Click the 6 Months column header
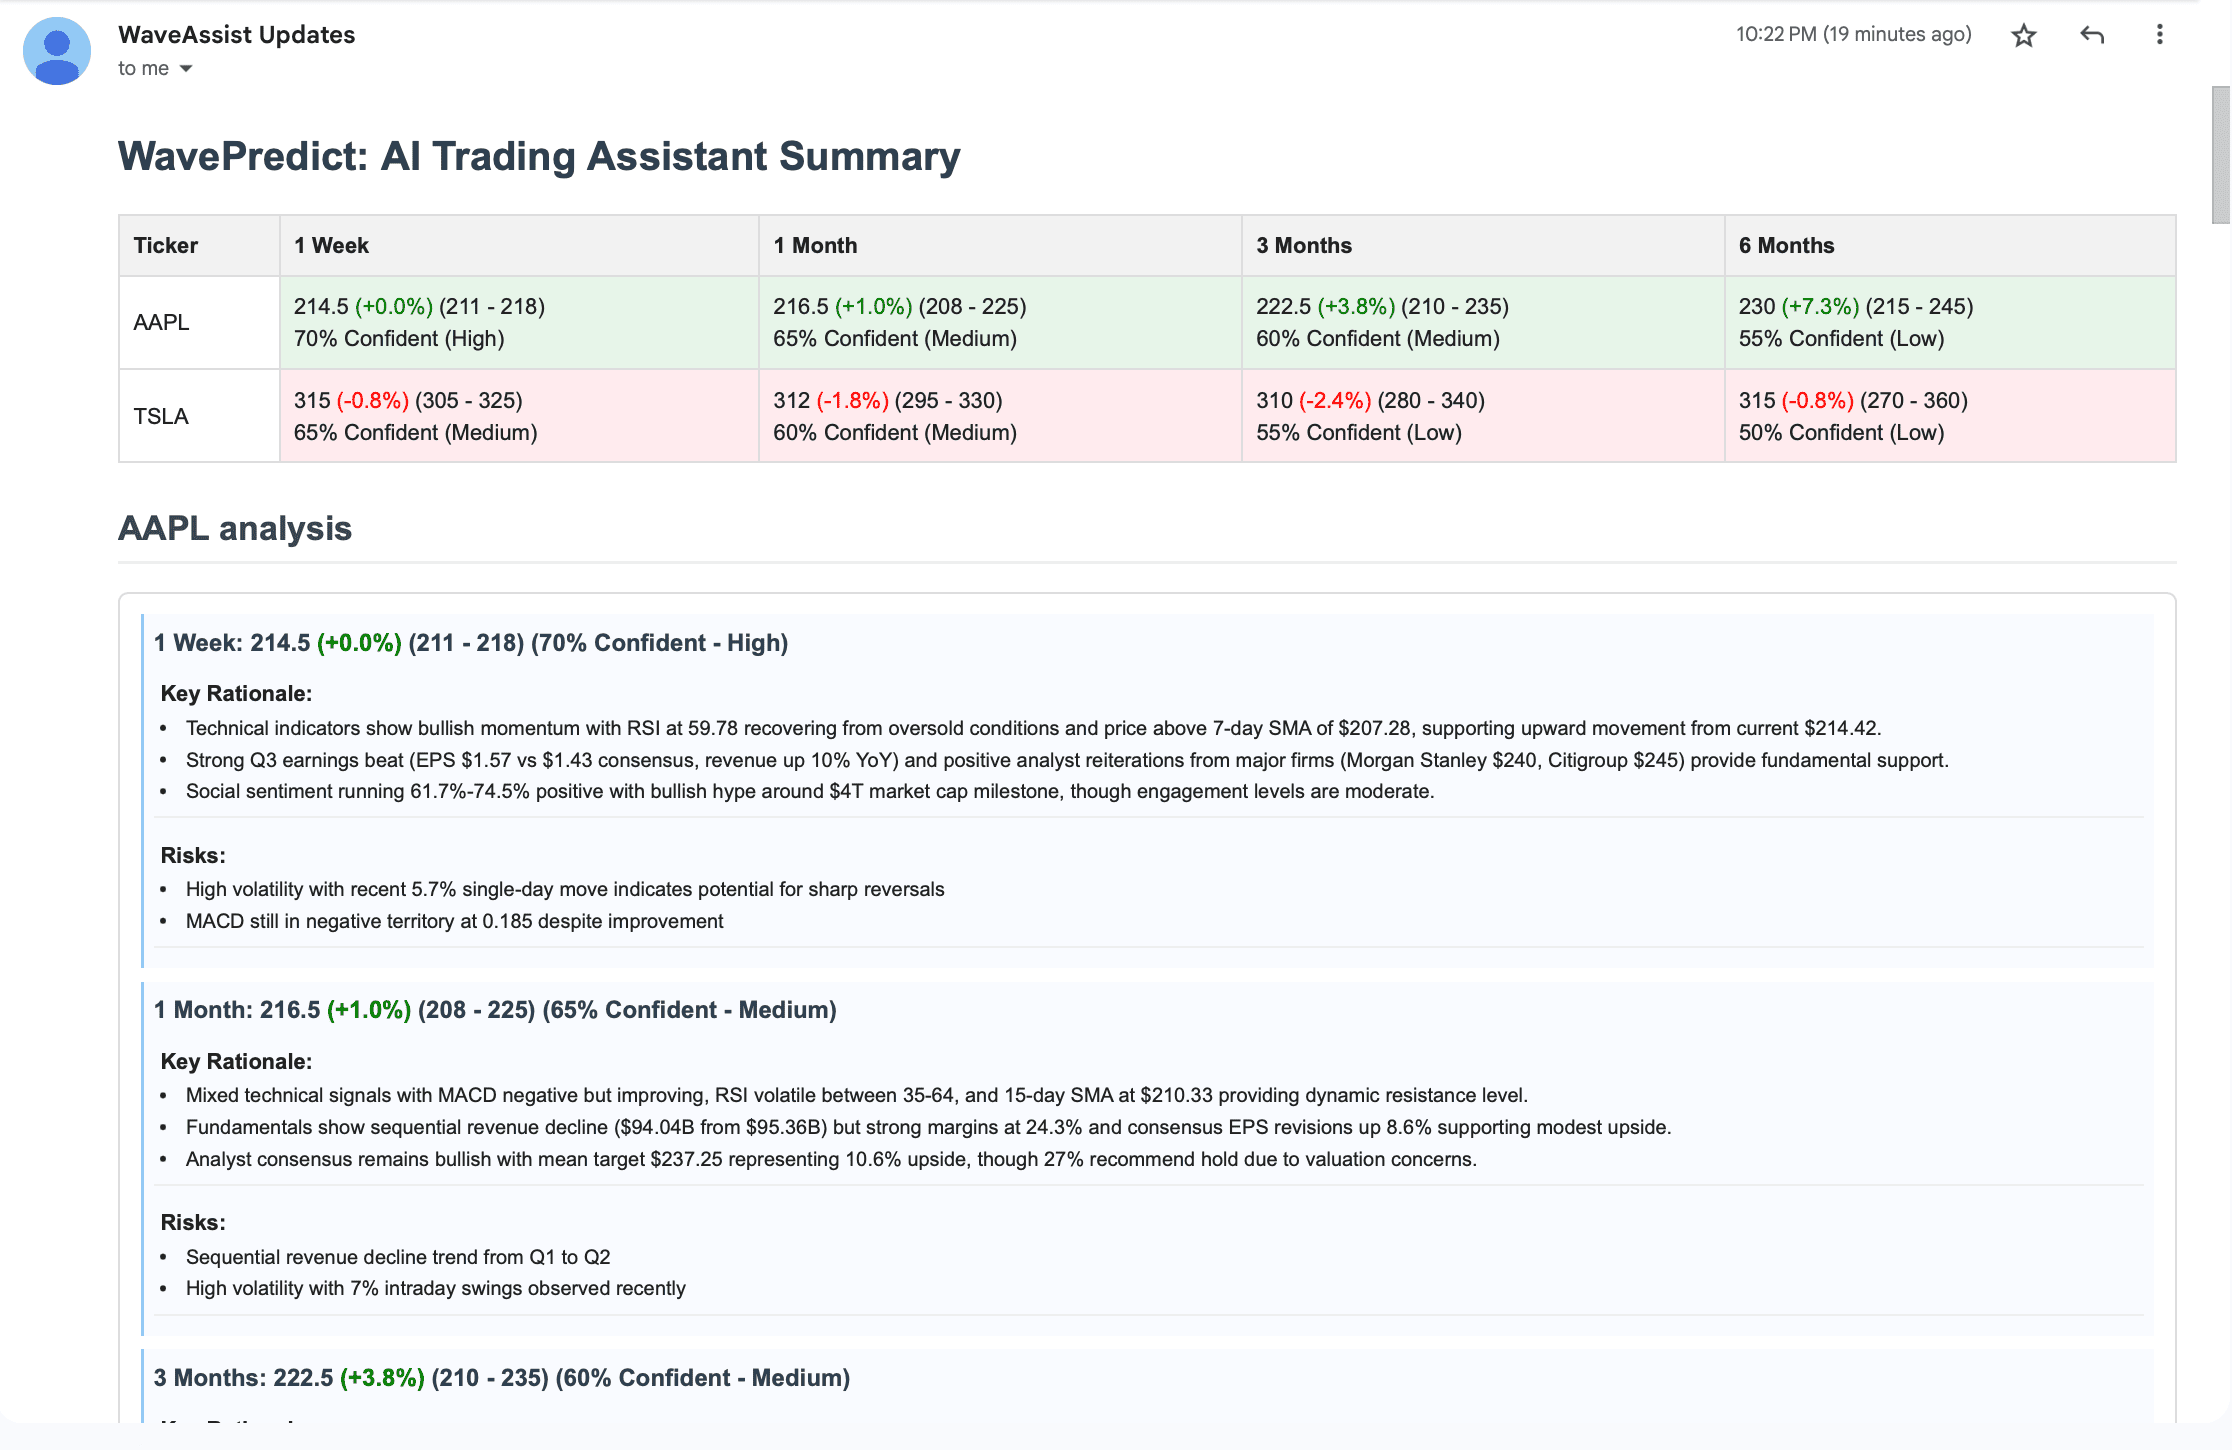2232x1450 pixels. pos(1950,246)
